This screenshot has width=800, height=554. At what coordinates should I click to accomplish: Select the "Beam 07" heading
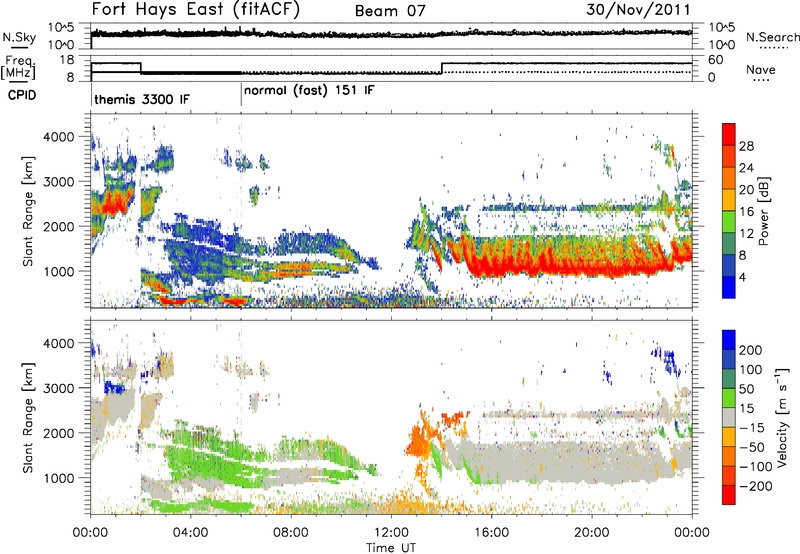[x=390, y=11]
